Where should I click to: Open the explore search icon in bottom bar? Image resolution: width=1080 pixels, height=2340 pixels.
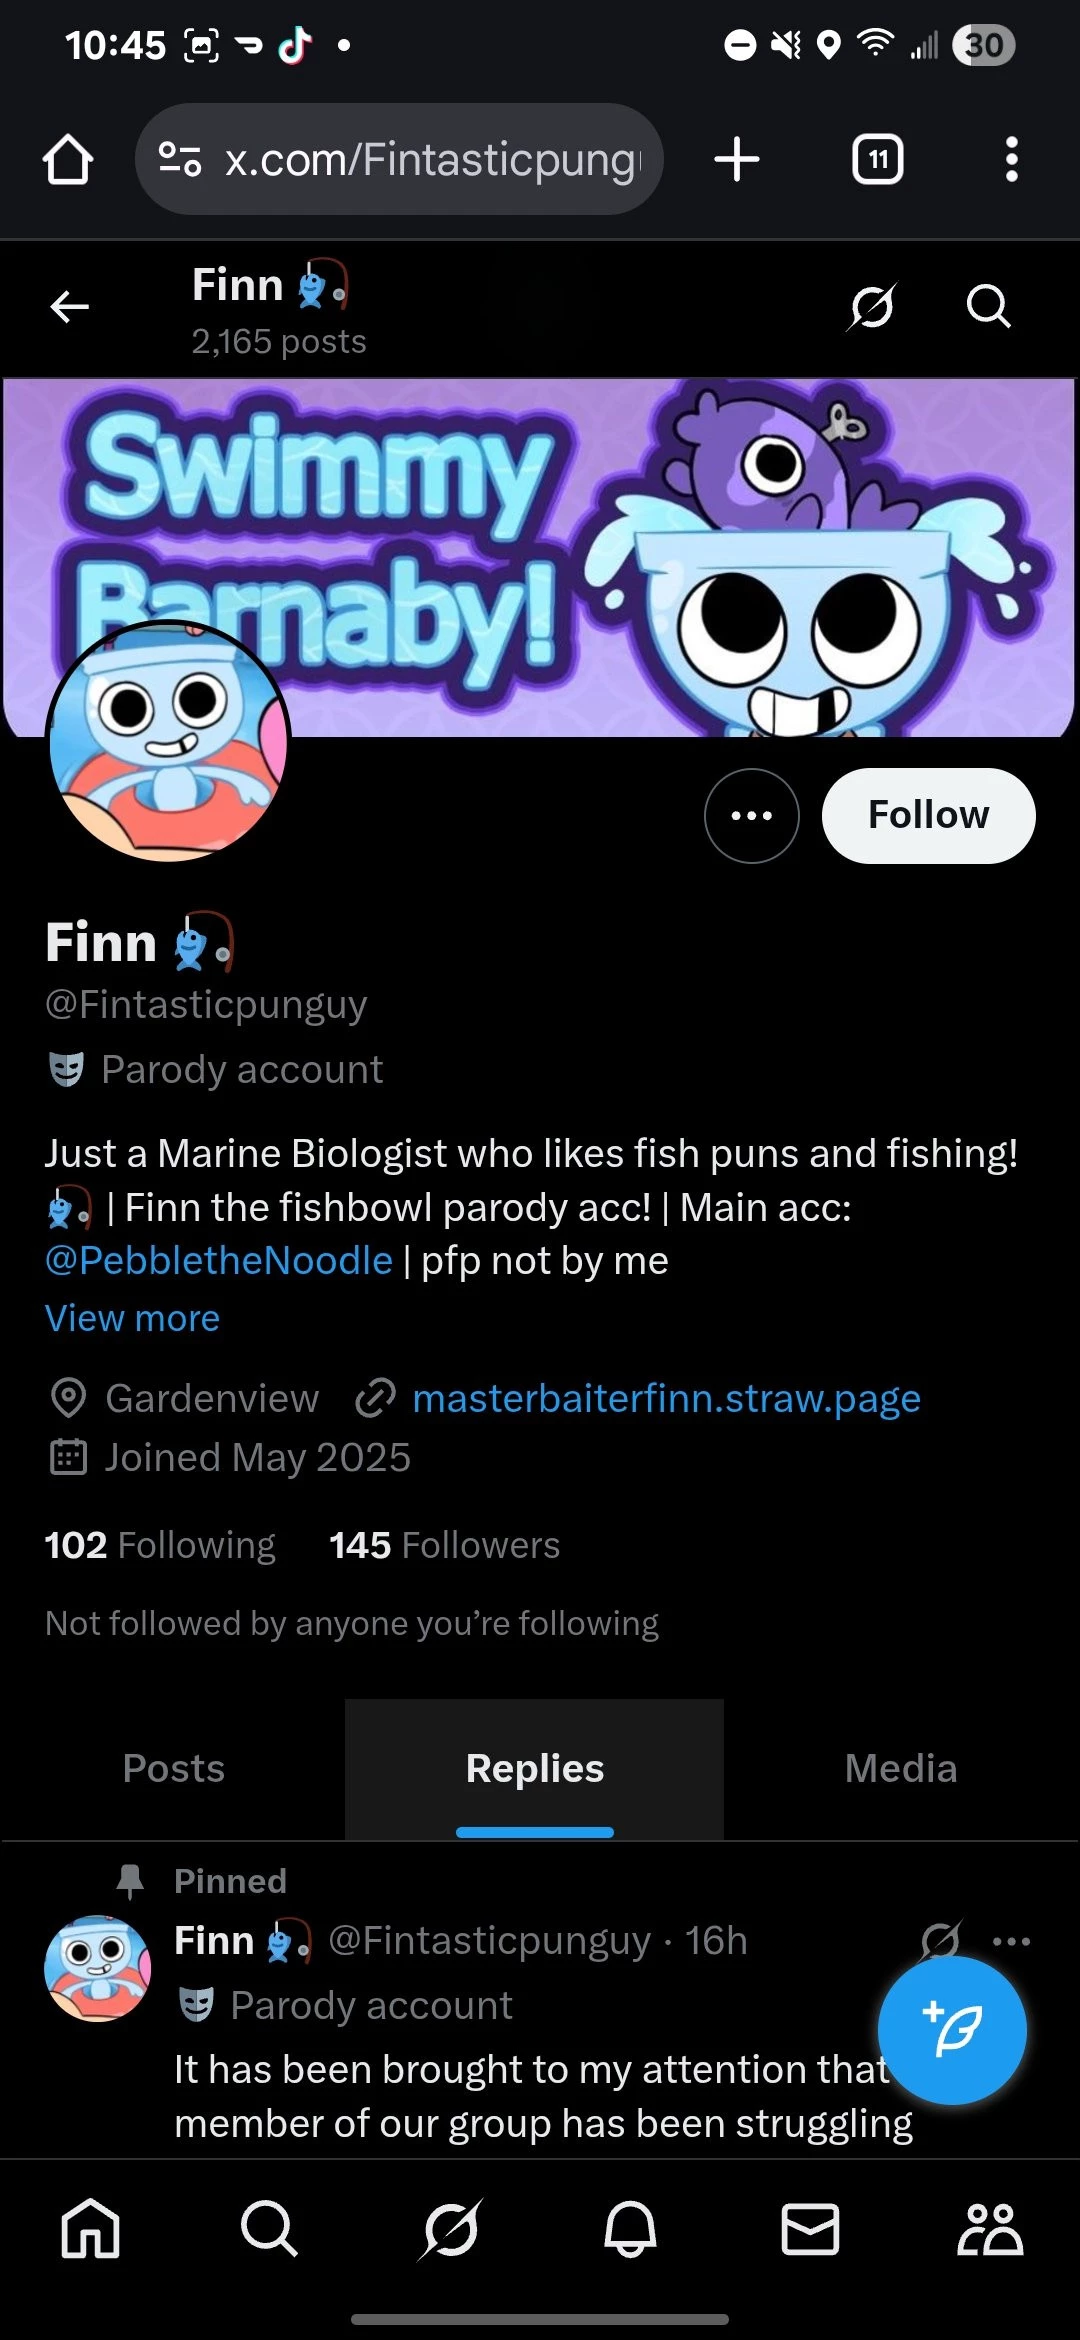click(269, 2229)
